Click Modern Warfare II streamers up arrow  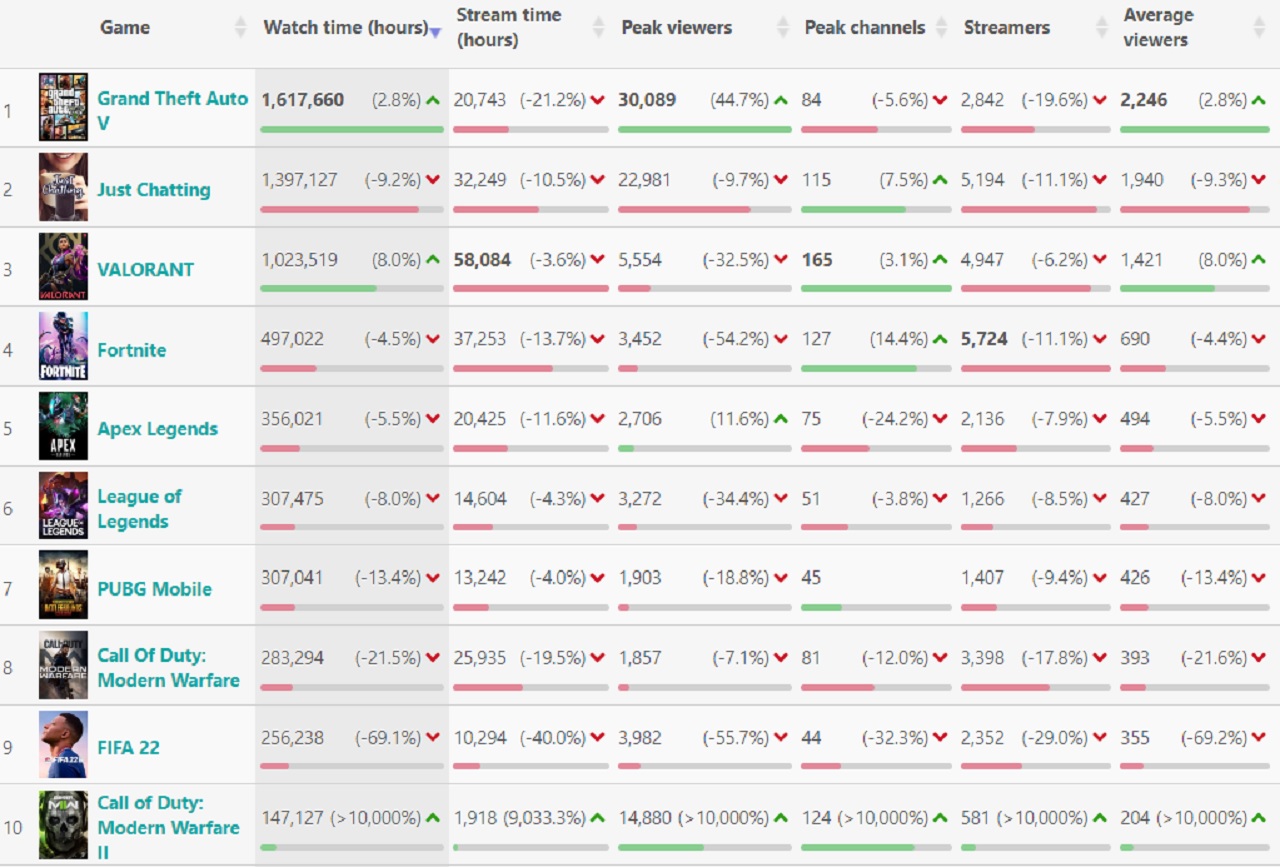[1100, 817]
